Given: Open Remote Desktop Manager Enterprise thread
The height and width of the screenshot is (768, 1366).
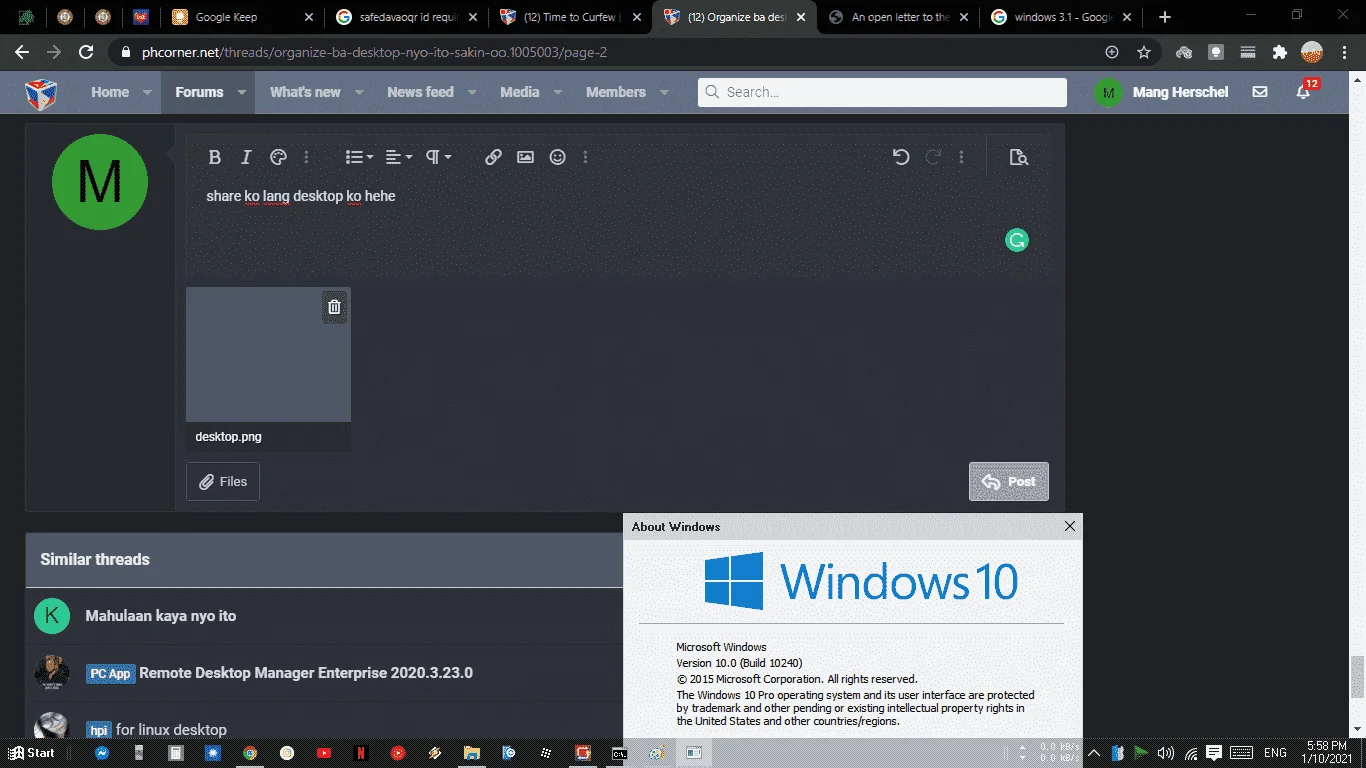Looking at the screenshot, I should [306, 673].
